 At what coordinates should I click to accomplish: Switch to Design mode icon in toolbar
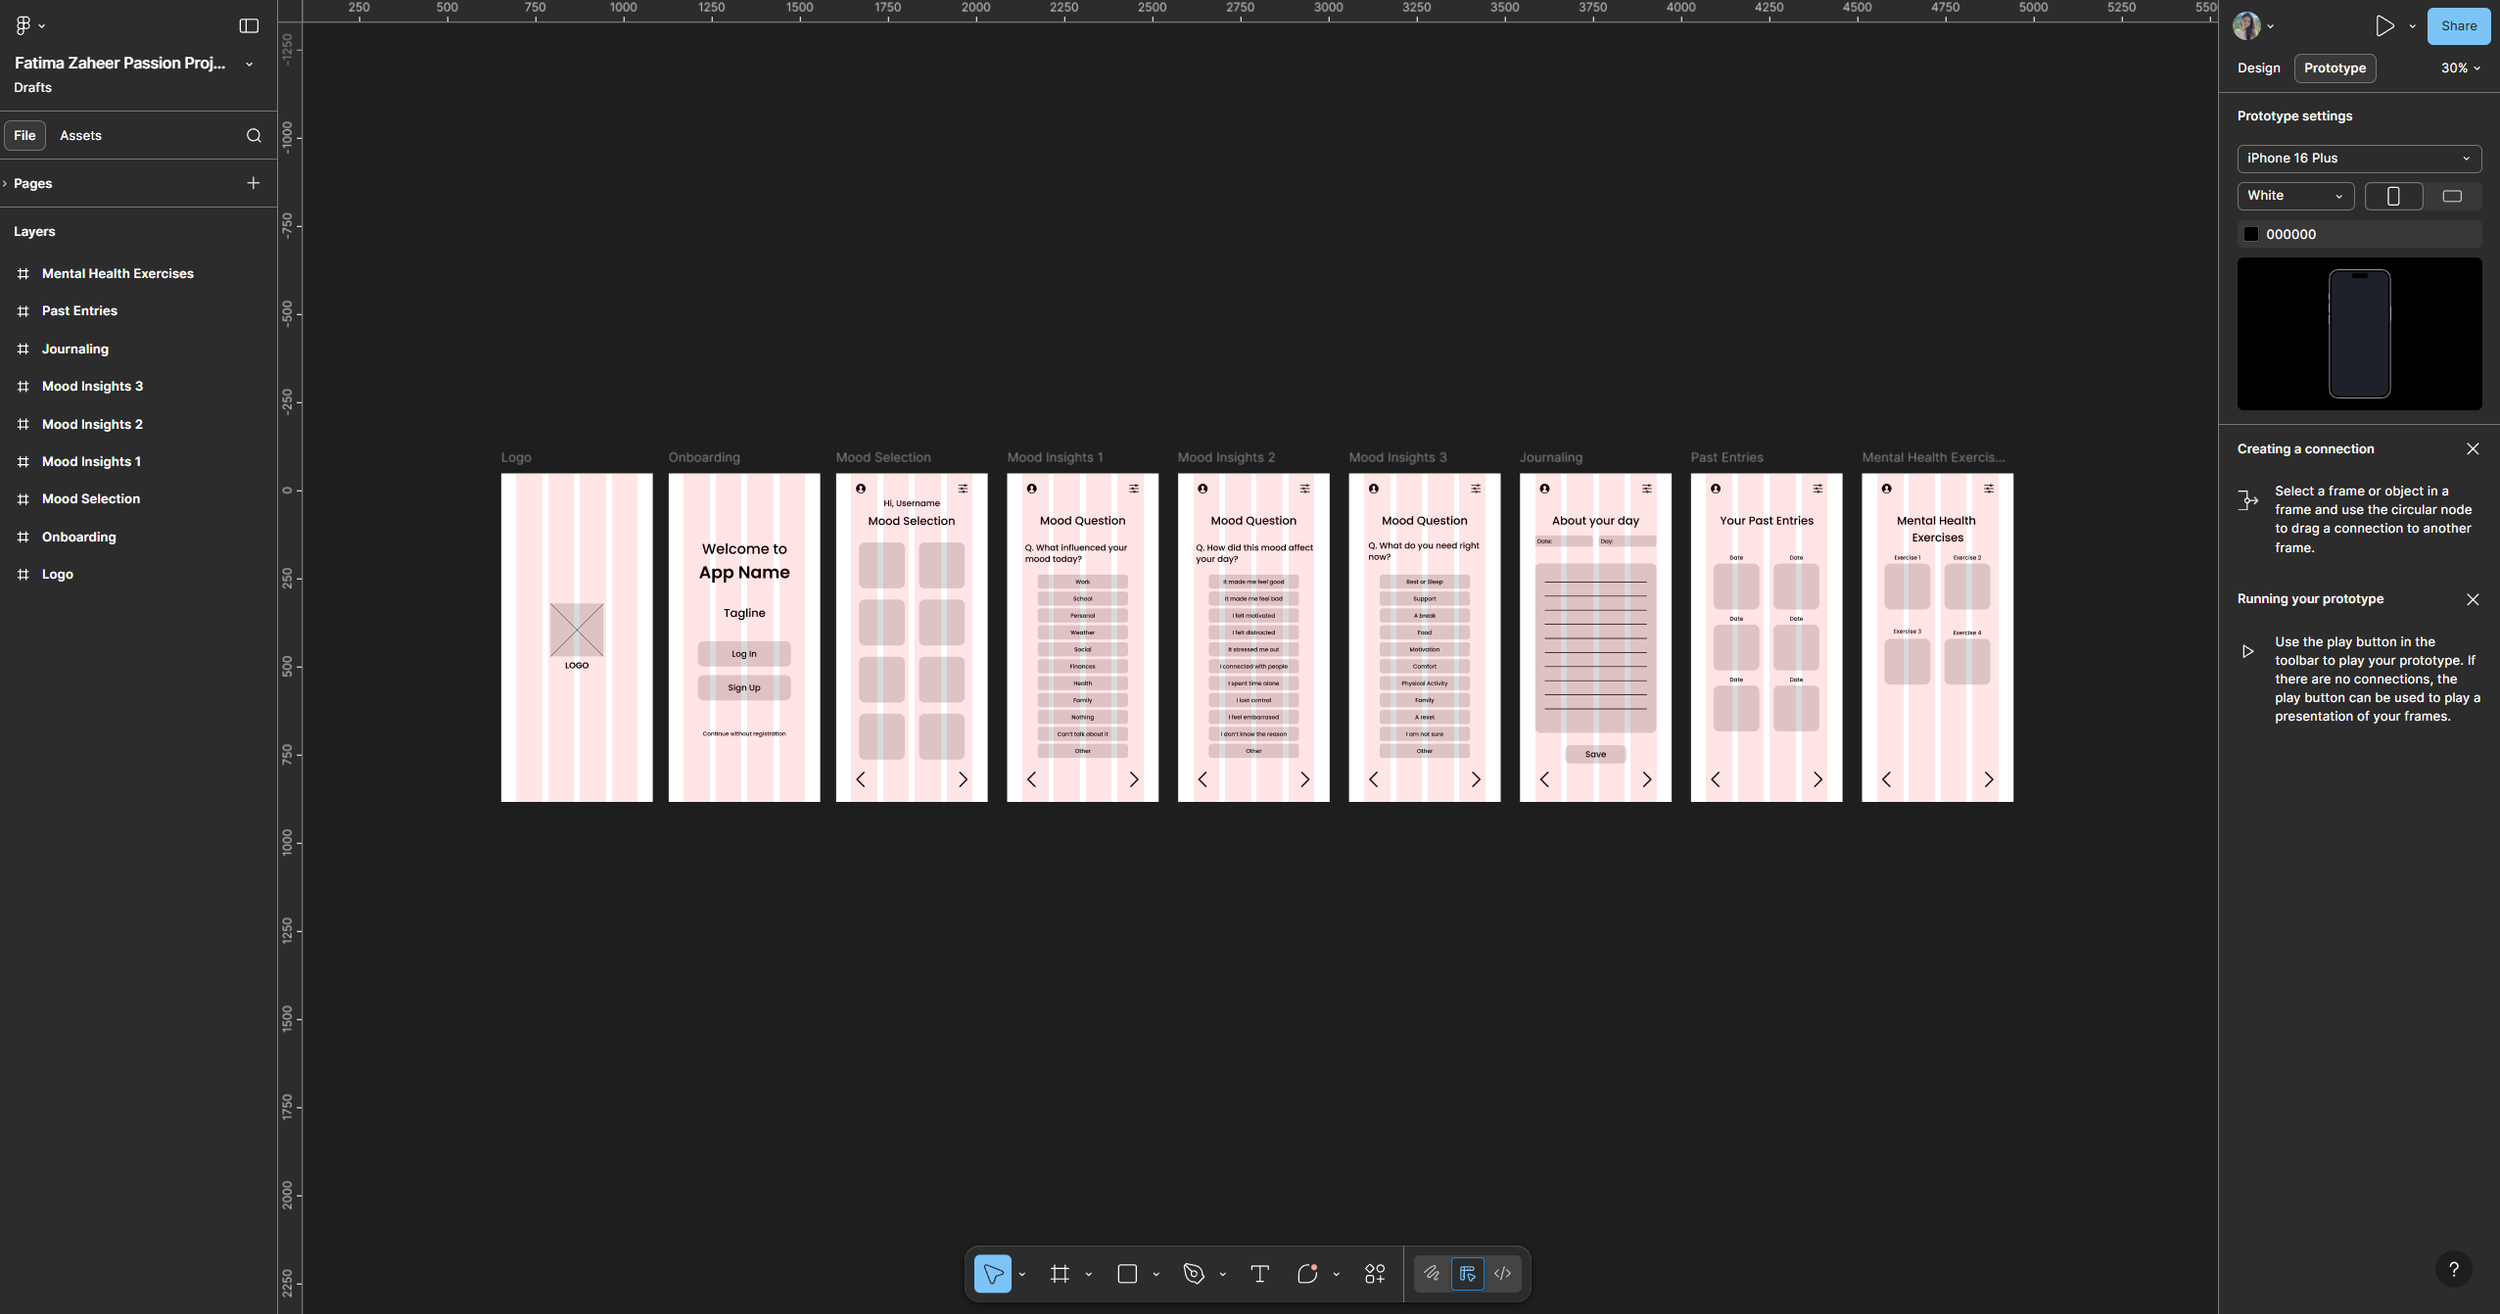pos(1467,1273)
